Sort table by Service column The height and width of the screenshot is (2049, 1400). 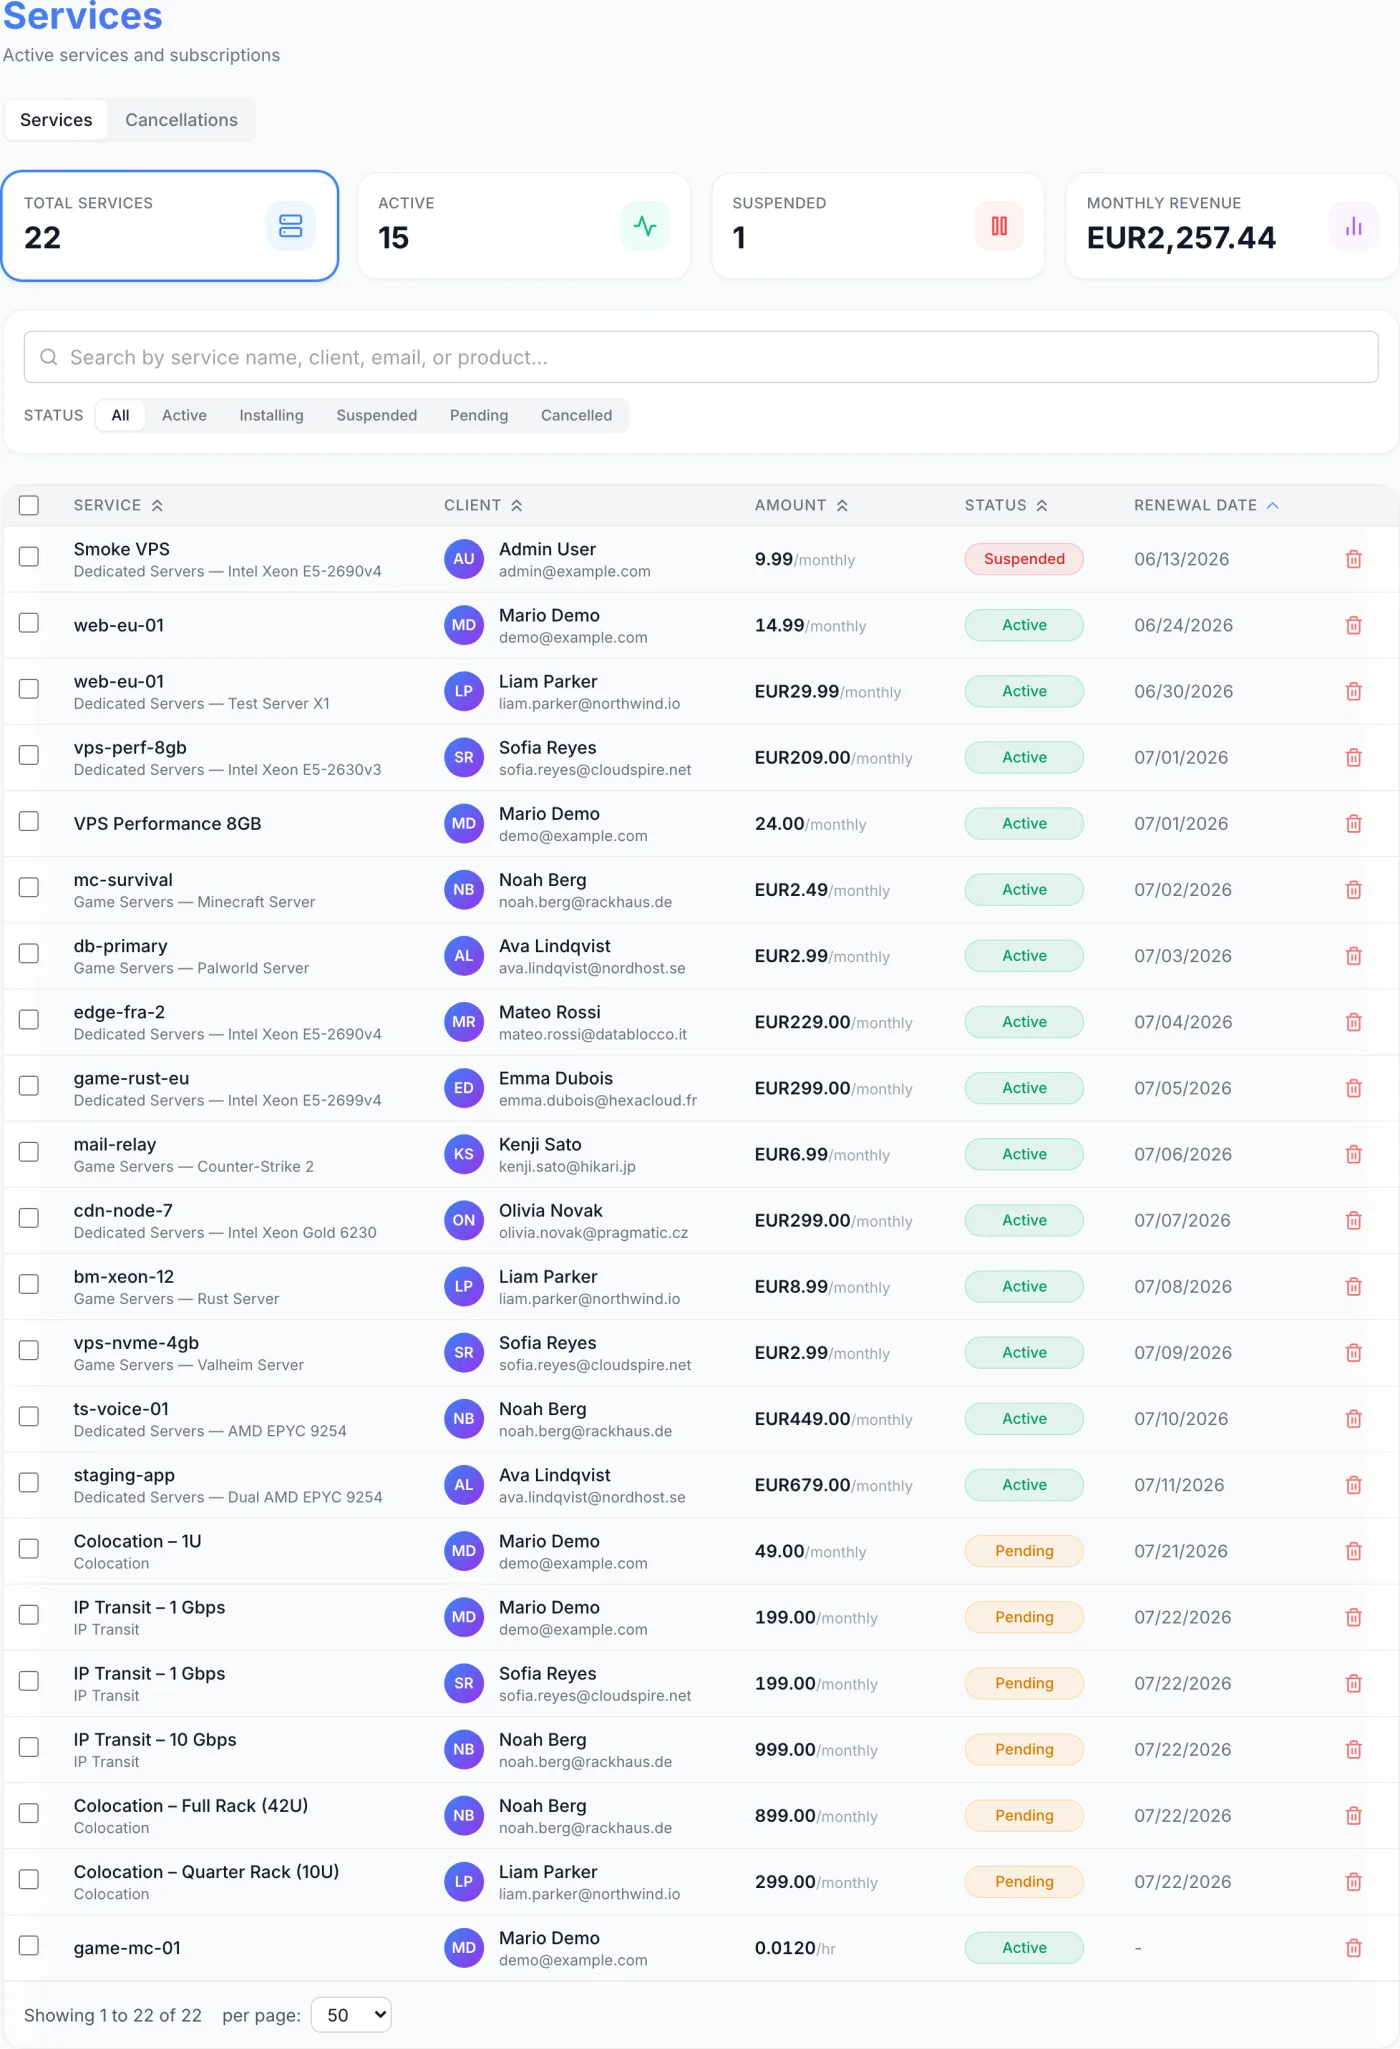[118, 505]
